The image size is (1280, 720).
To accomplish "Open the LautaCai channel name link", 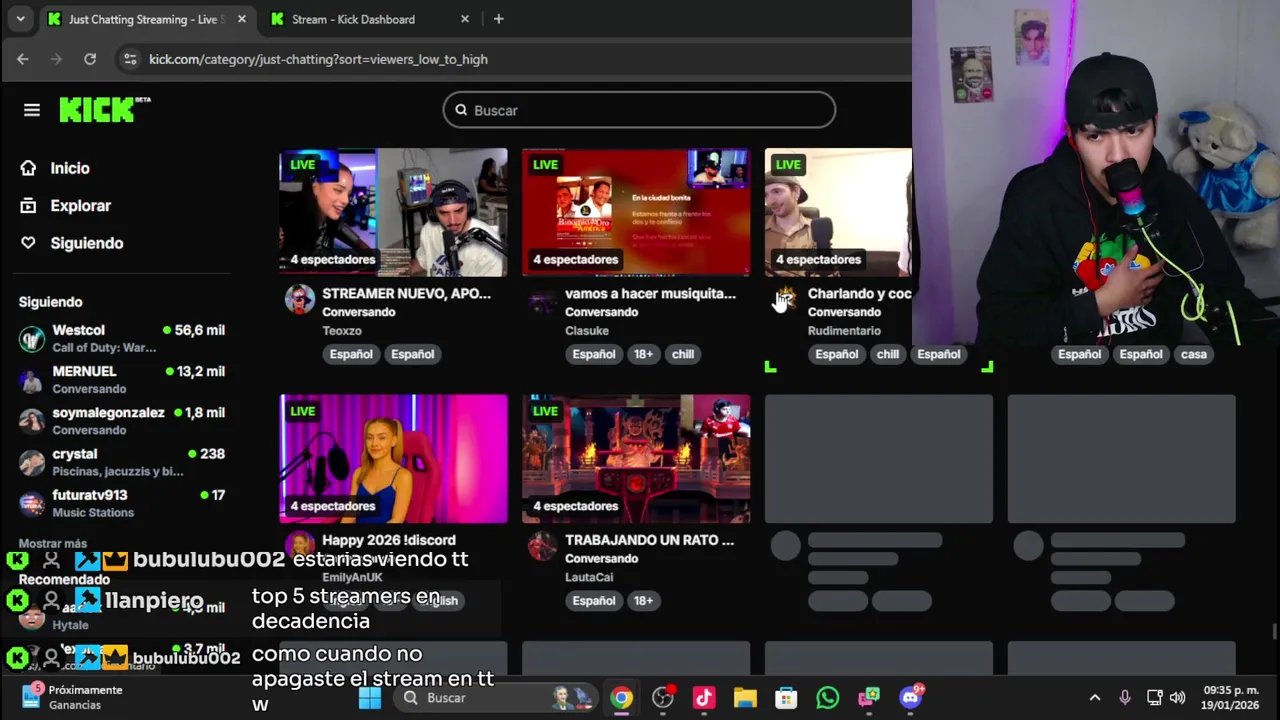I will (589, 577).
